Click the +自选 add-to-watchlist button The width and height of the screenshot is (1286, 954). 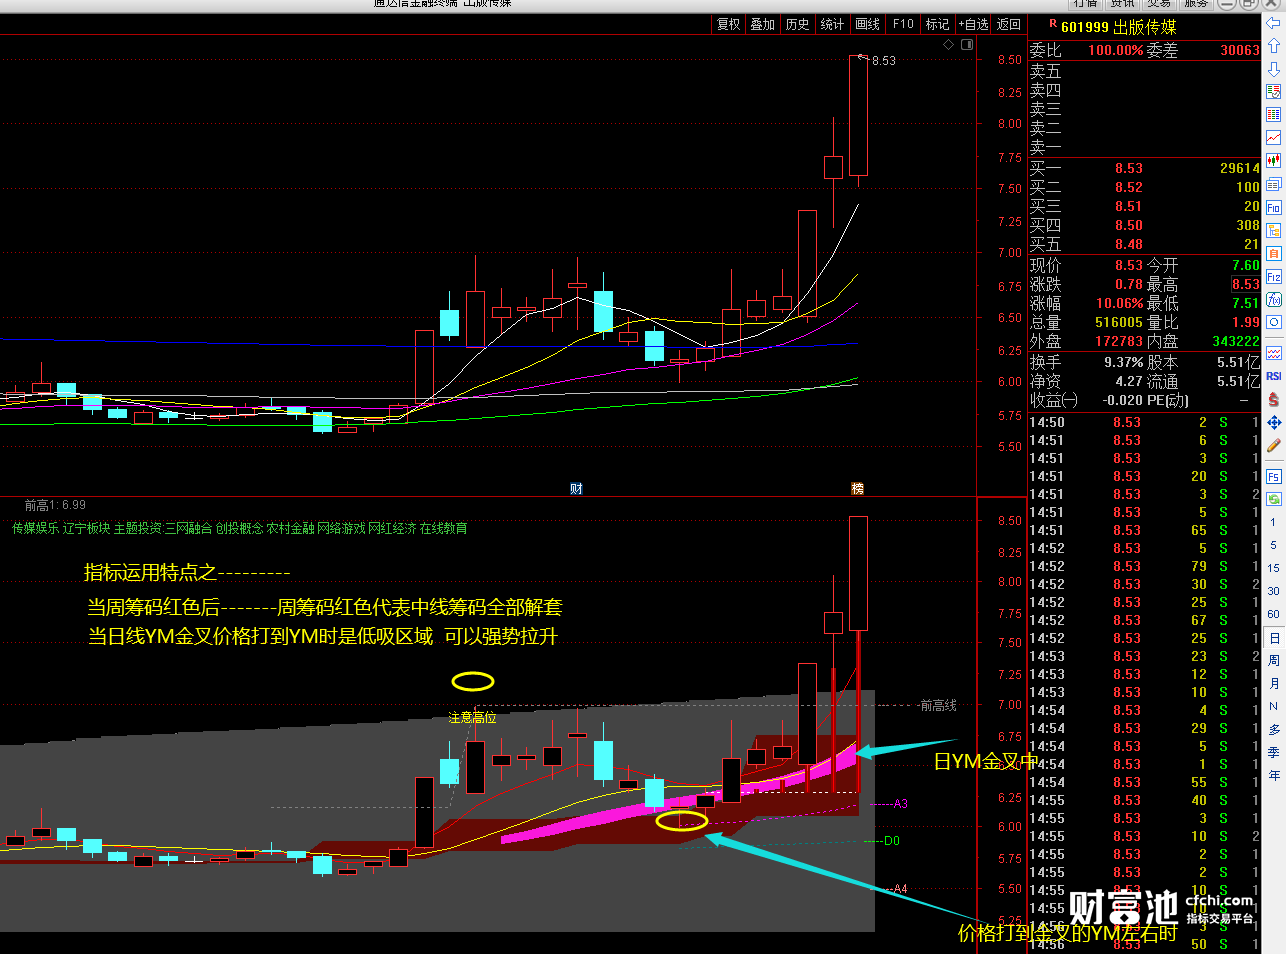(x=973, y=24)
